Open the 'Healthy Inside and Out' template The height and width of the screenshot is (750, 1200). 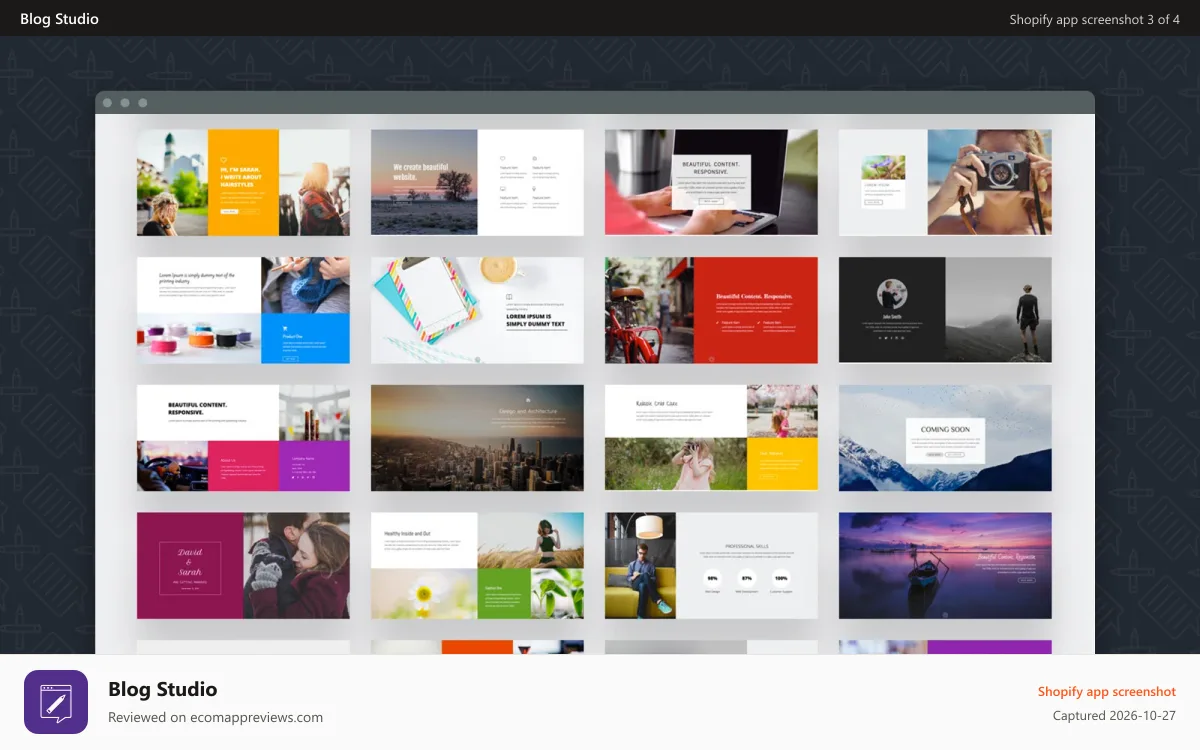[x=477, y=566]
